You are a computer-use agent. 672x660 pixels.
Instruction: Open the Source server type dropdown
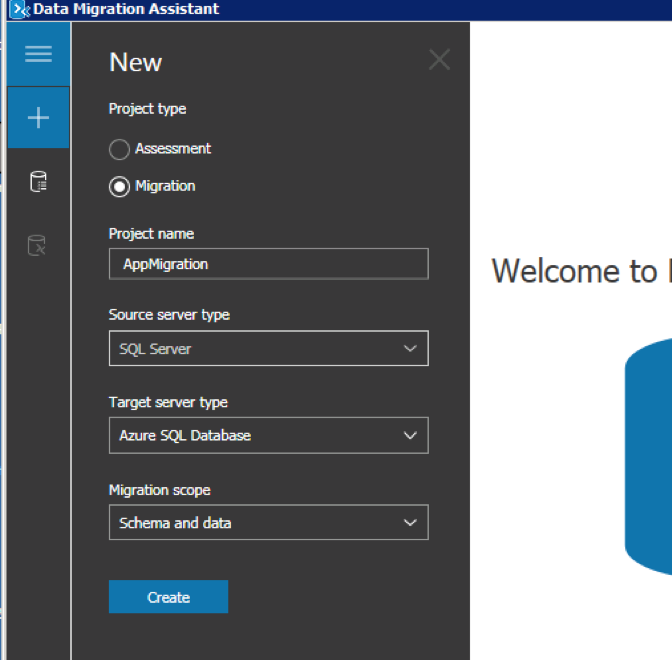click(x=269, y=348)
